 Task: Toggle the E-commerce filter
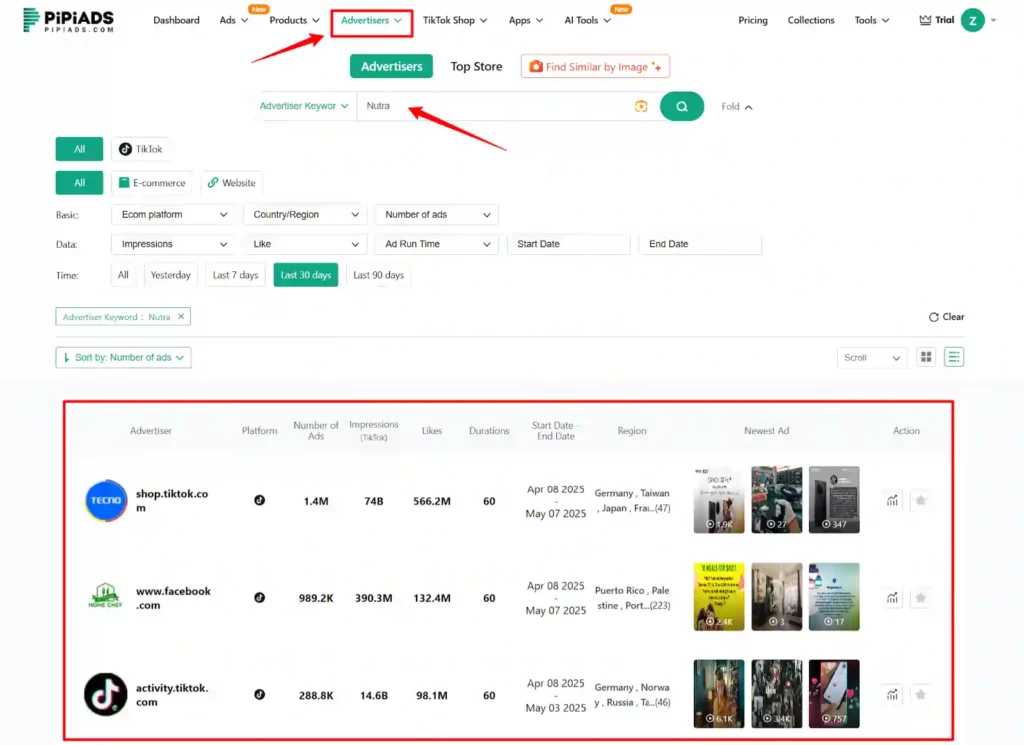pyautogui.click(x=151, y=182)
